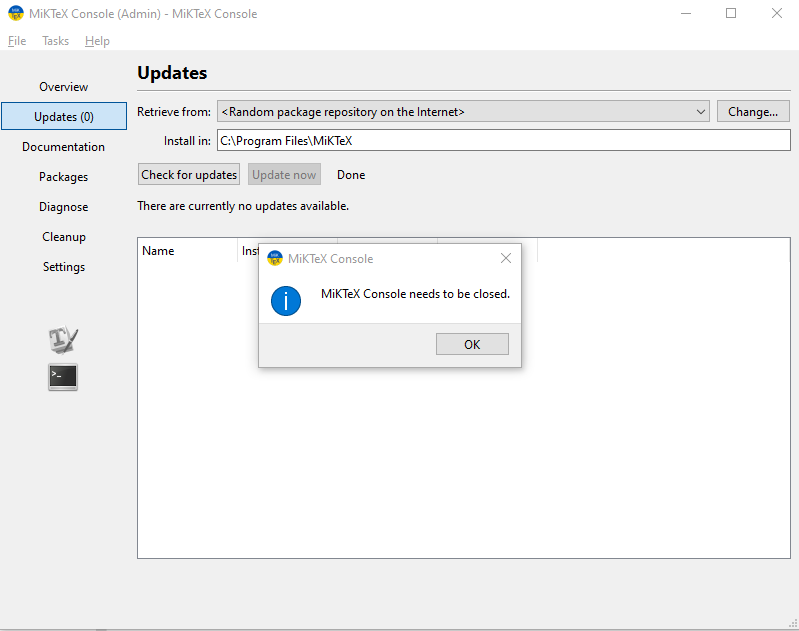Click the Install in path field
Viewport: 799px width, 631px height.
[x=503, y=141]
